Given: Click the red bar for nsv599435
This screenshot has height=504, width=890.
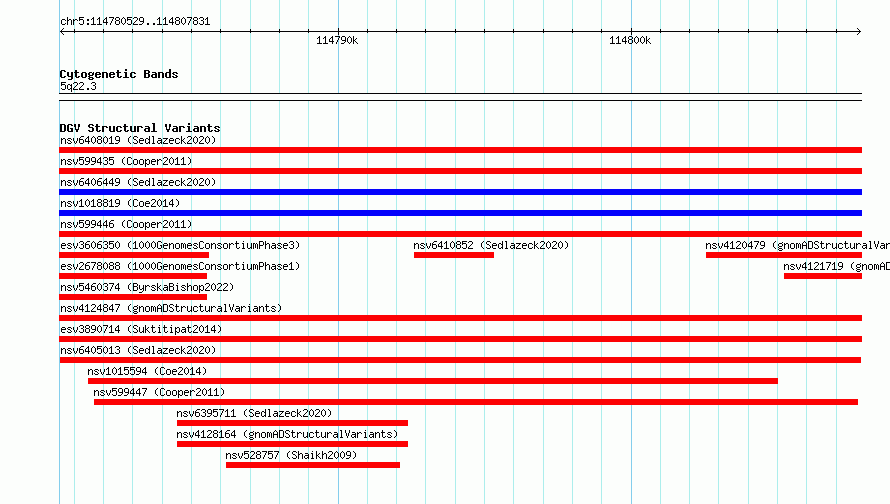Looking at the screenshot, I should pyautogui.click(x=460, y=171).
